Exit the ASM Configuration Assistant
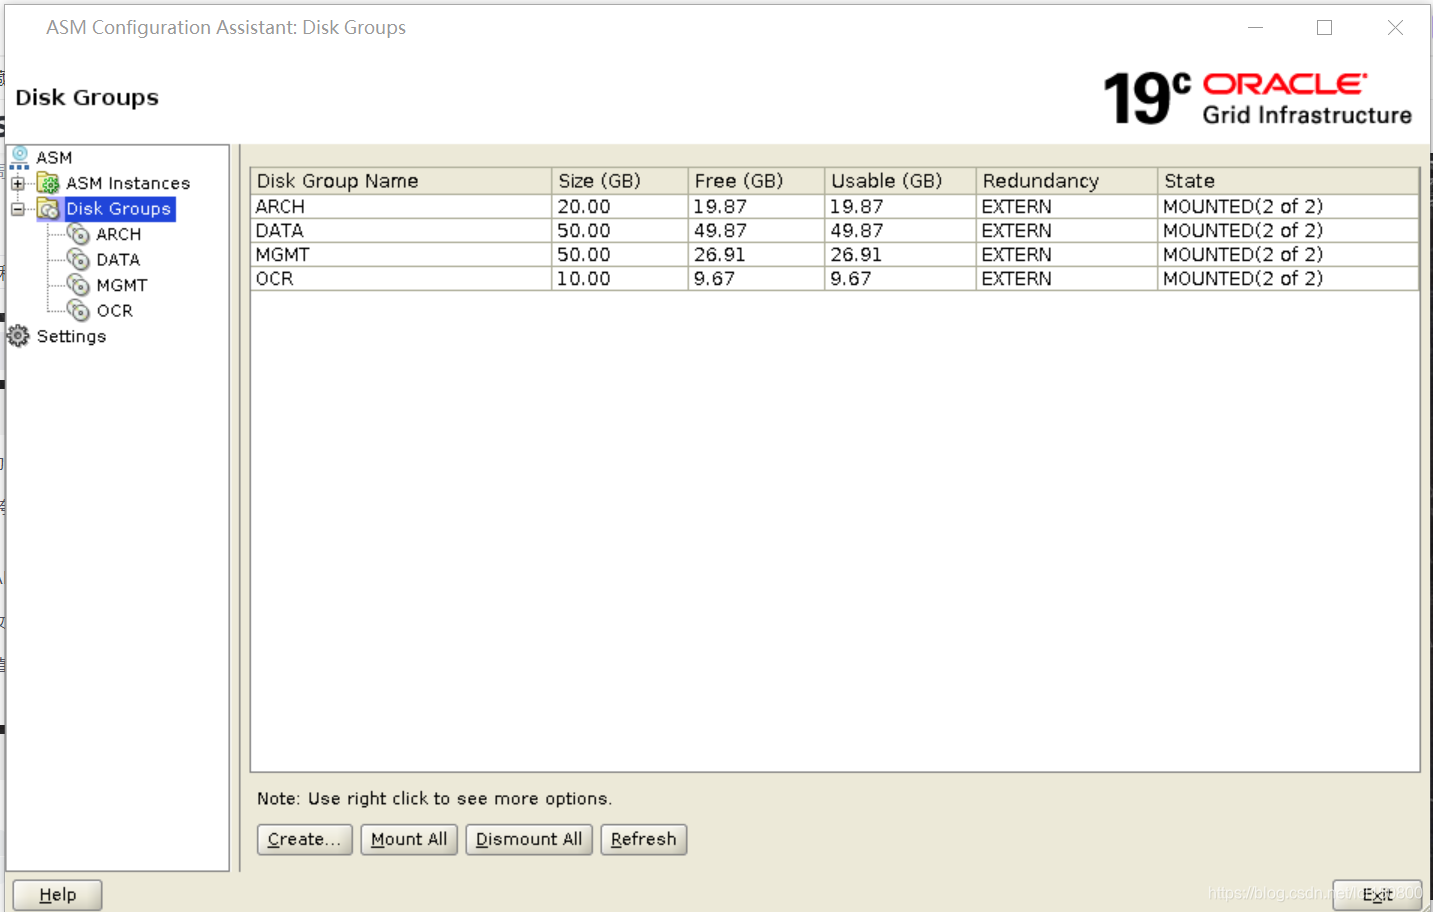The width and height of the screenshot is (1433, 912). click(1377, 895)
